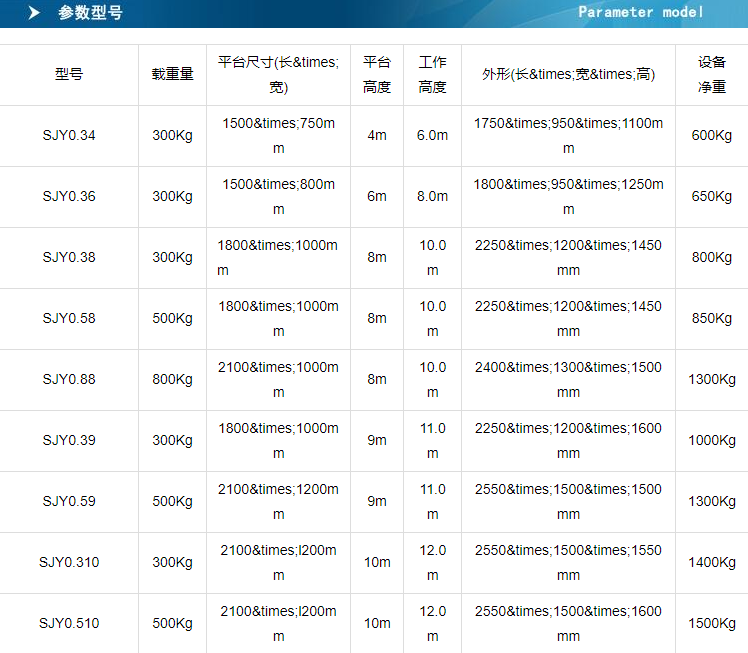This screenshot has height=653, width=748.
Task: Select the 300Kg load in SJY0.34 row
Action: (173, 135)
